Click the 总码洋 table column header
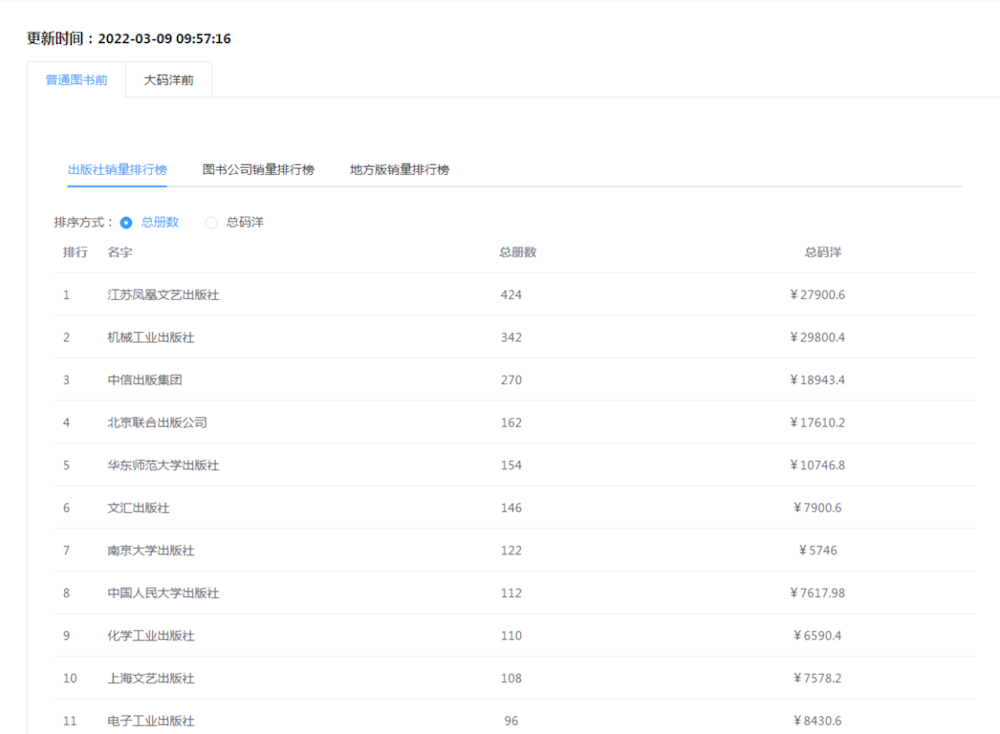Image resolution: width=1000 pixels, height=734 pixels. tap(823, 252)
